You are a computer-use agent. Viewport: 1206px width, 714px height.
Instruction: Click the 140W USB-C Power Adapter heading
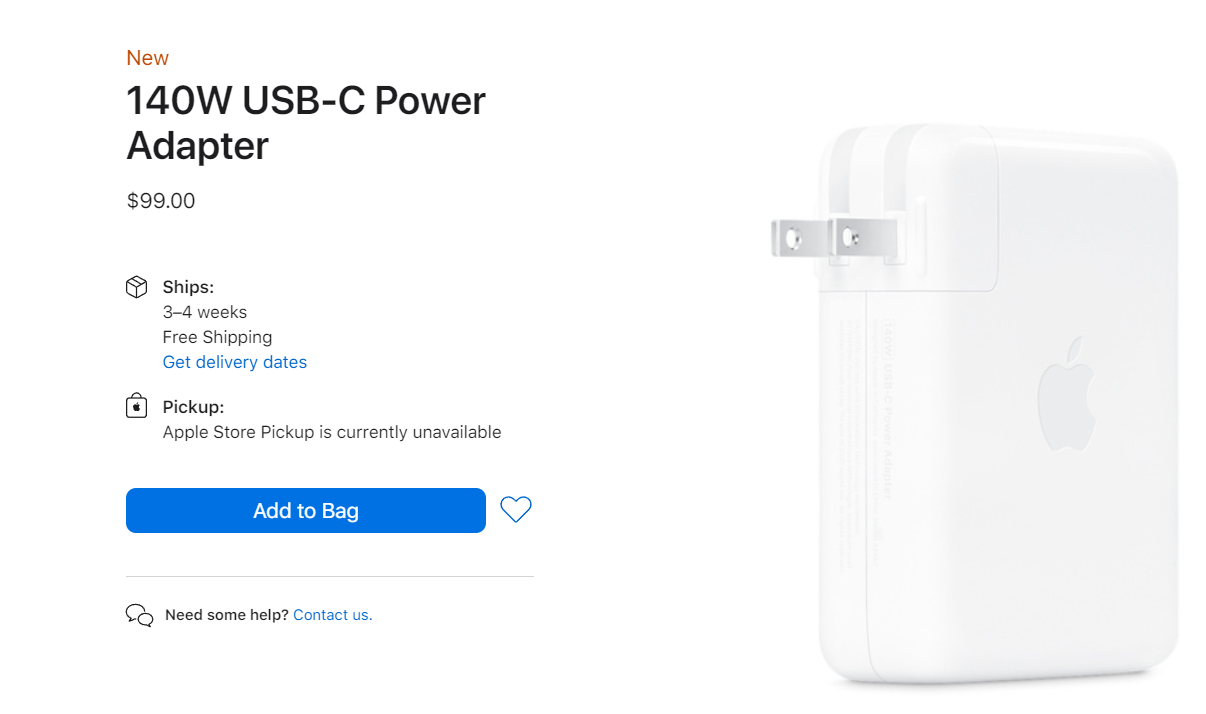click(x=306, y=123)
